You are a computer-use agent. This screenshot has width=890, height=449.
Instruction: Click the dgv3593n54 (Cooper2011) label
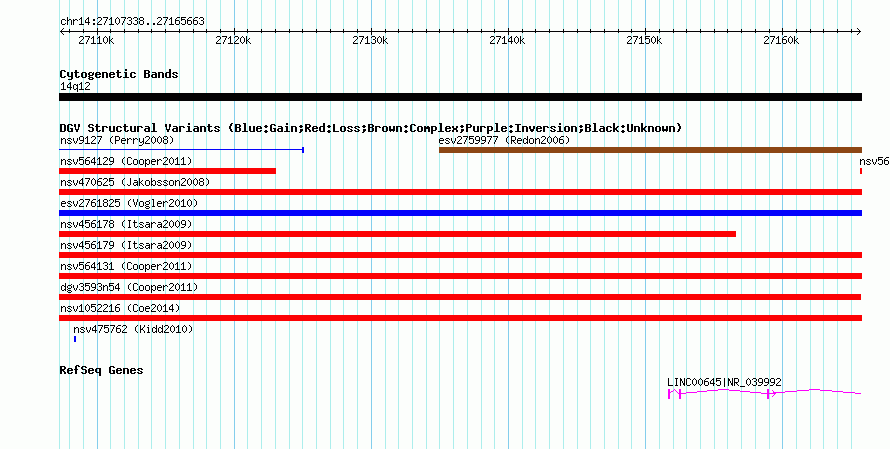click(x=129, y=287)
